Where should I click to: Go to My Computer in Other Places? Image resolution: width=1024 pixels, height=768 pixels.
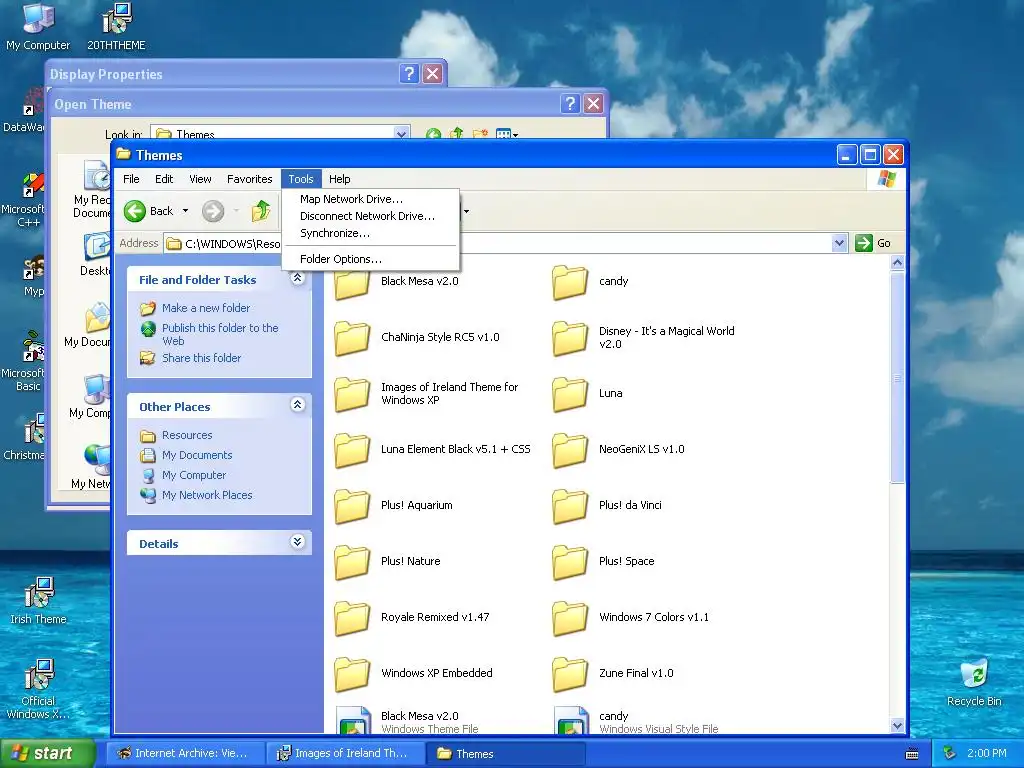tap(194, 475)
